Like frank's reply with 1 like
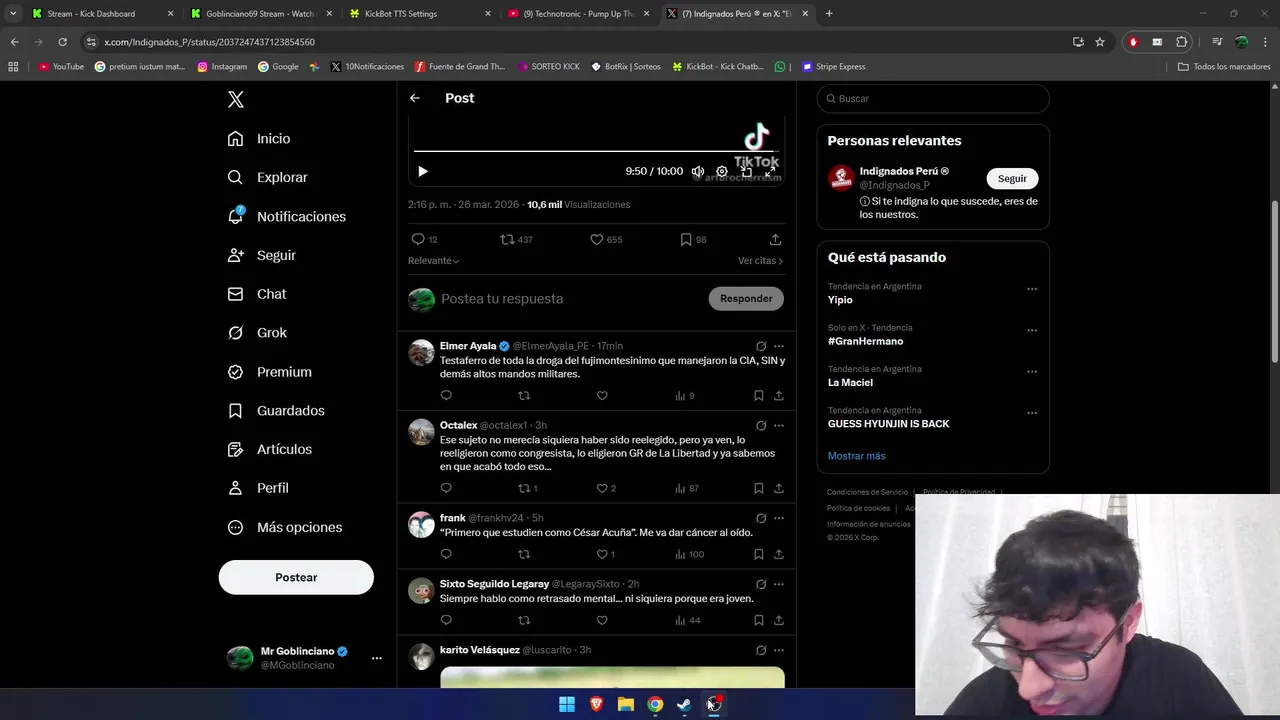This screenshot has height=720, width=1280. (606, 554)
